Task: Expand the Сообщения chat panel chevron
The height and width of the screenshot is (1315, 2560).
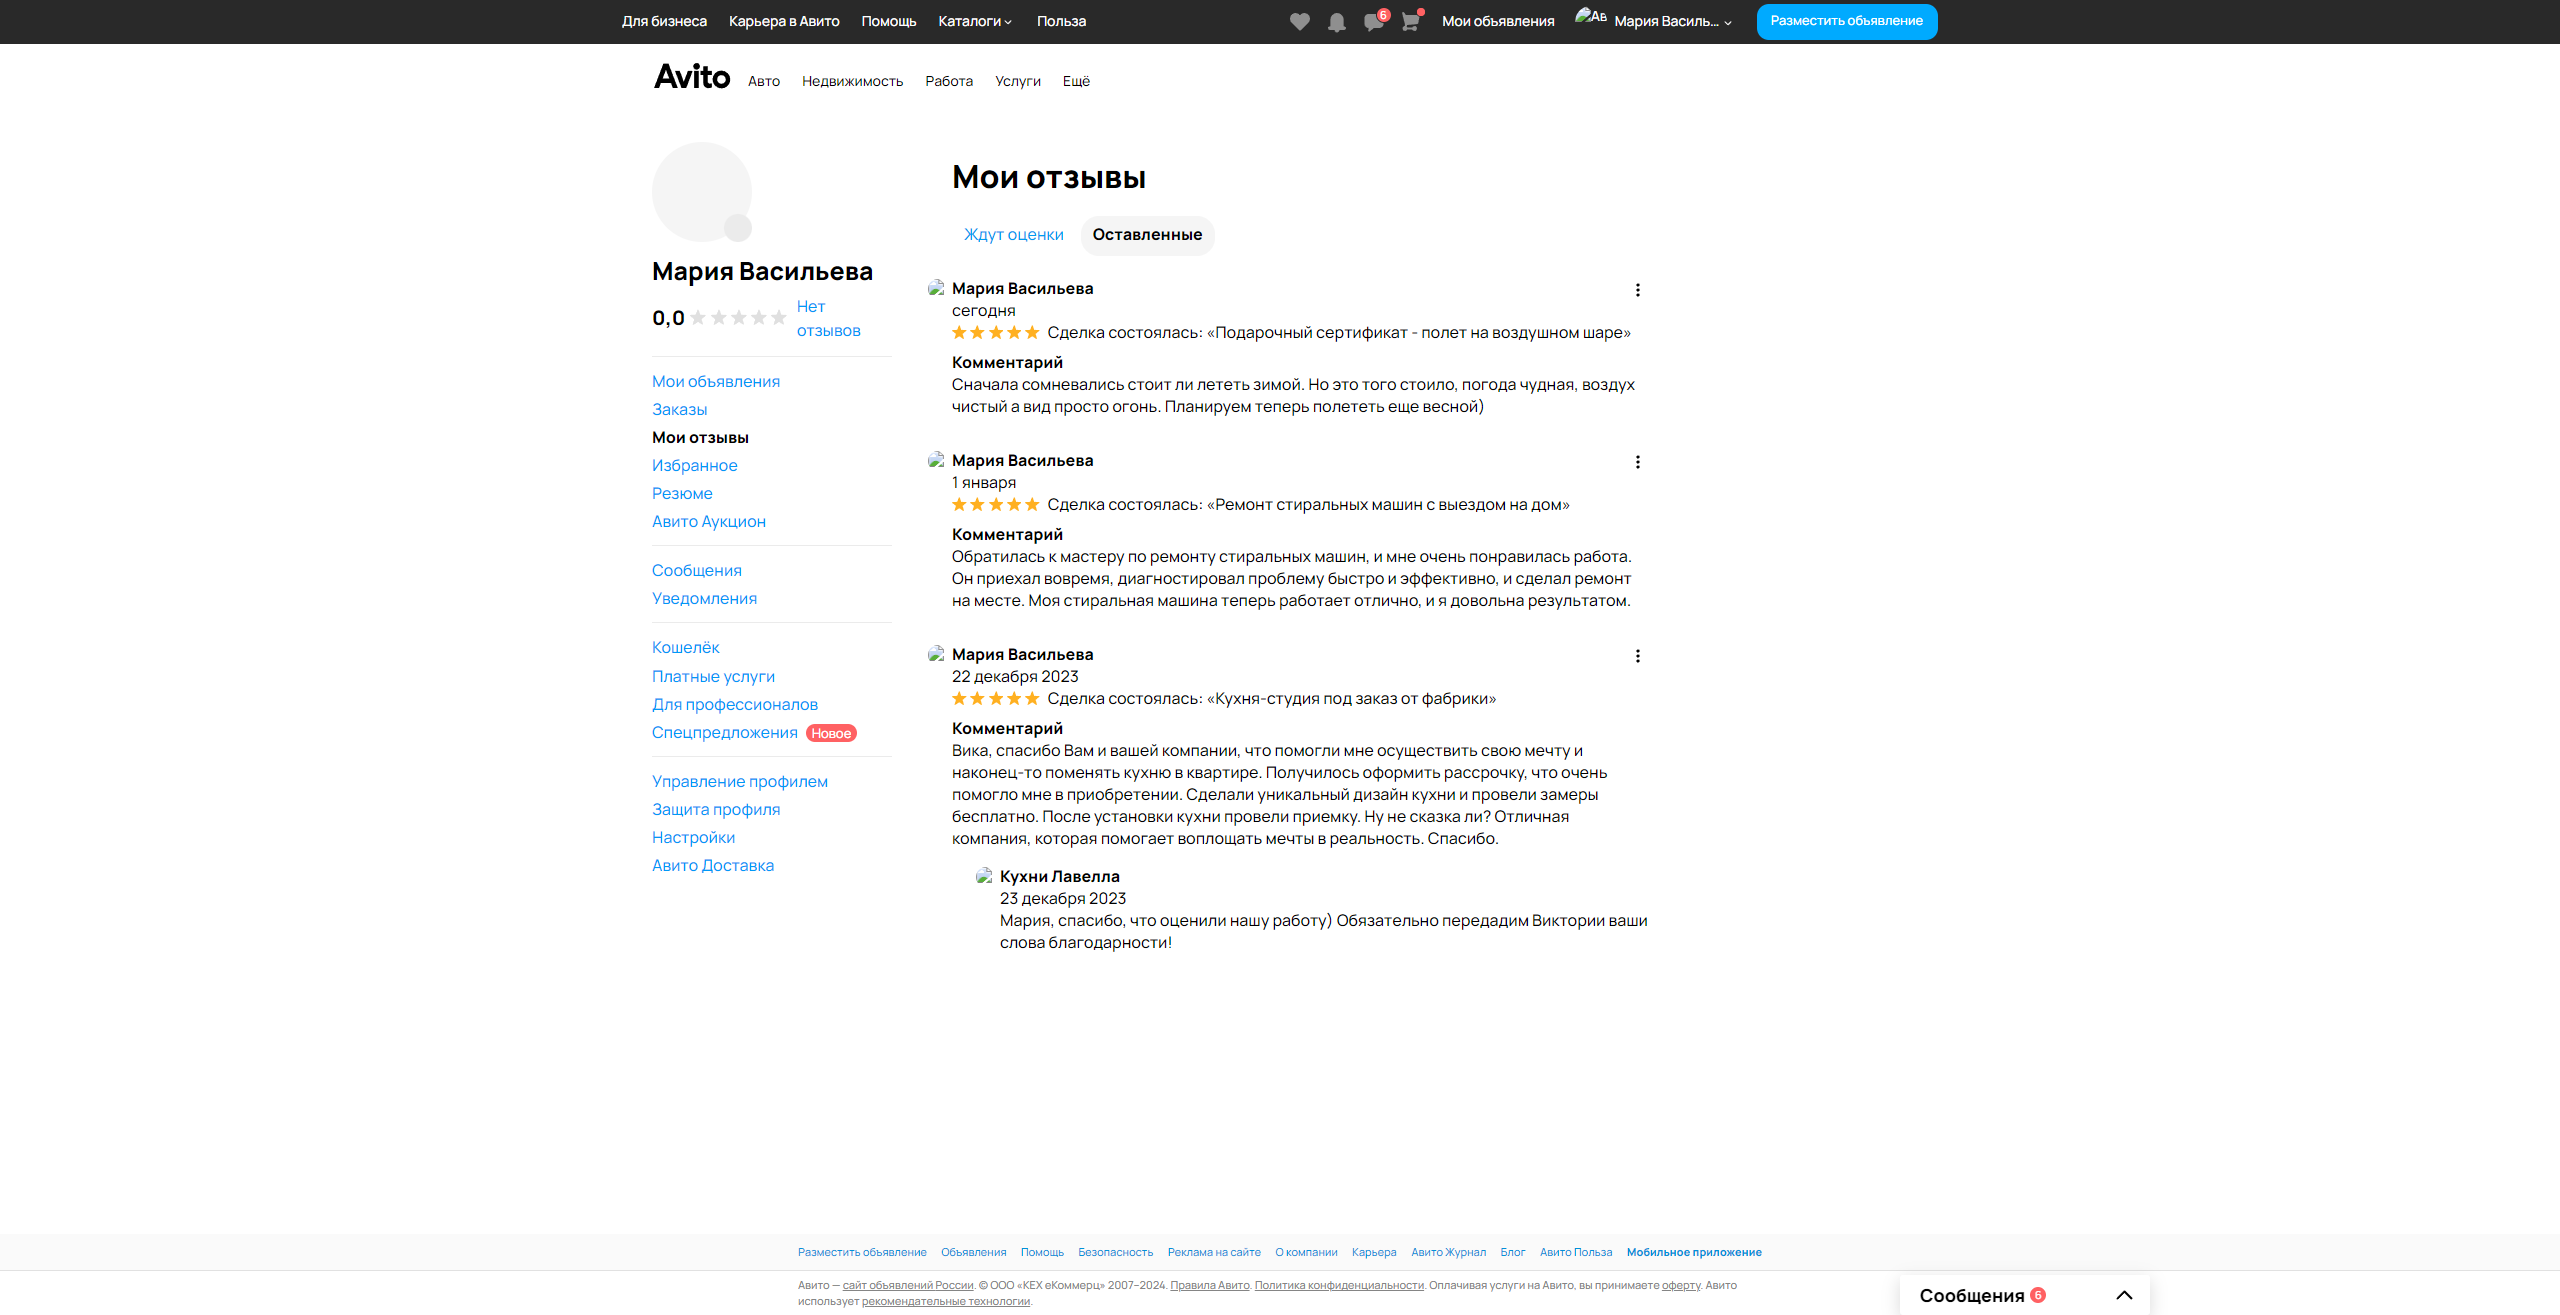Action: pyautogui.click(x=2124, y=1295)
